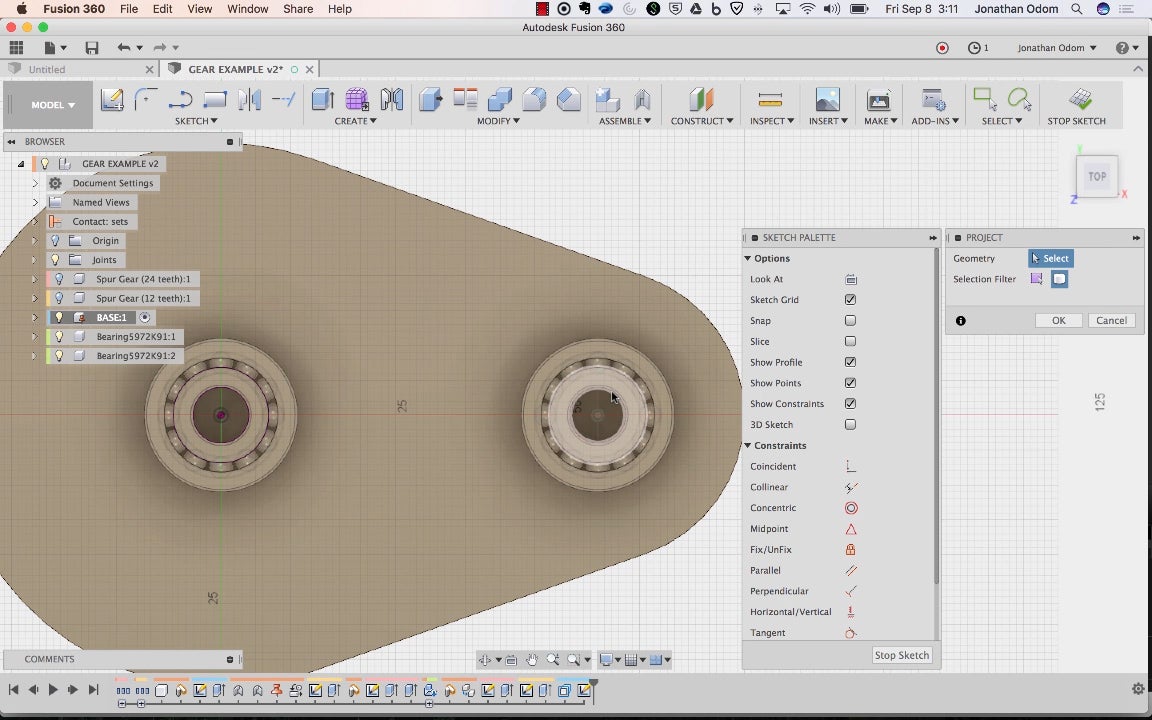The height and width of the screenshot is (720, 1152).
Task: Click the Create Sketch icon in toolbar
Action: click(112, 99)
